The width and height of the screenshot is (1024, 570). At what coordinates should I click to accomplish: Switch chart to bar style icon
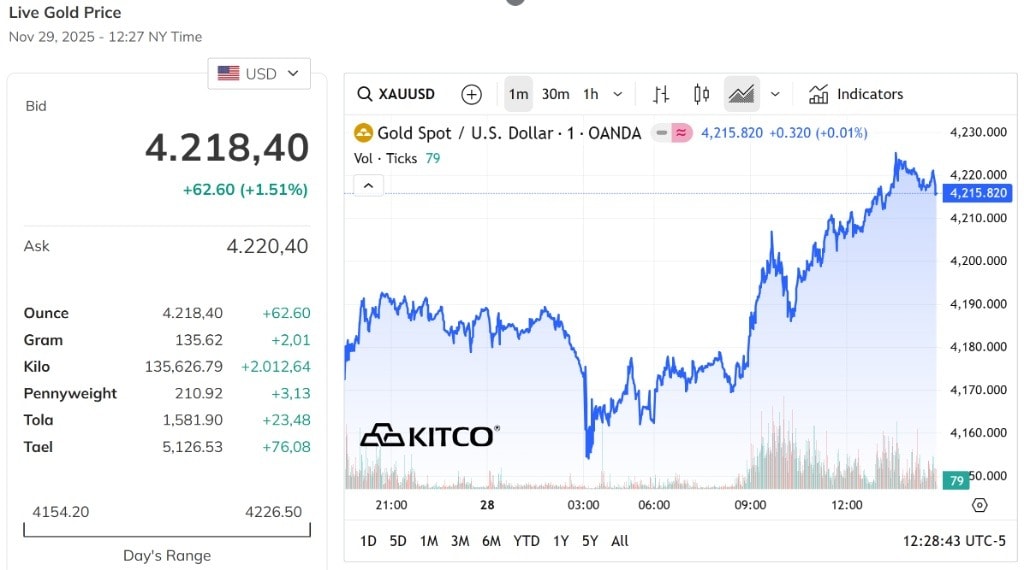click(x=661, y=94)
